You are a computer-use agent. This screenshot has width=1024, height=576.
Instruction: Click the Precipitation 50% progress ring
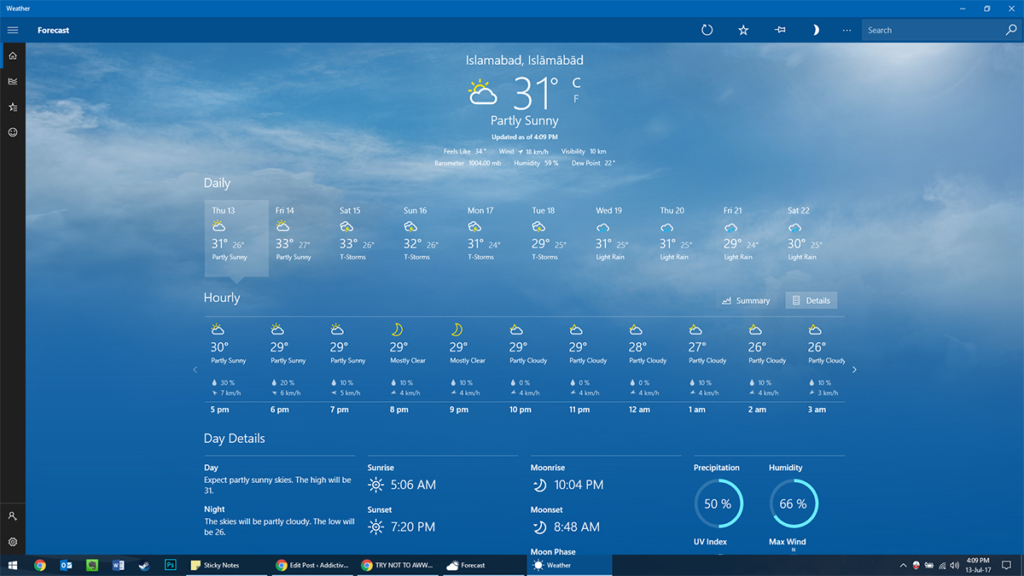click(718, 505)
